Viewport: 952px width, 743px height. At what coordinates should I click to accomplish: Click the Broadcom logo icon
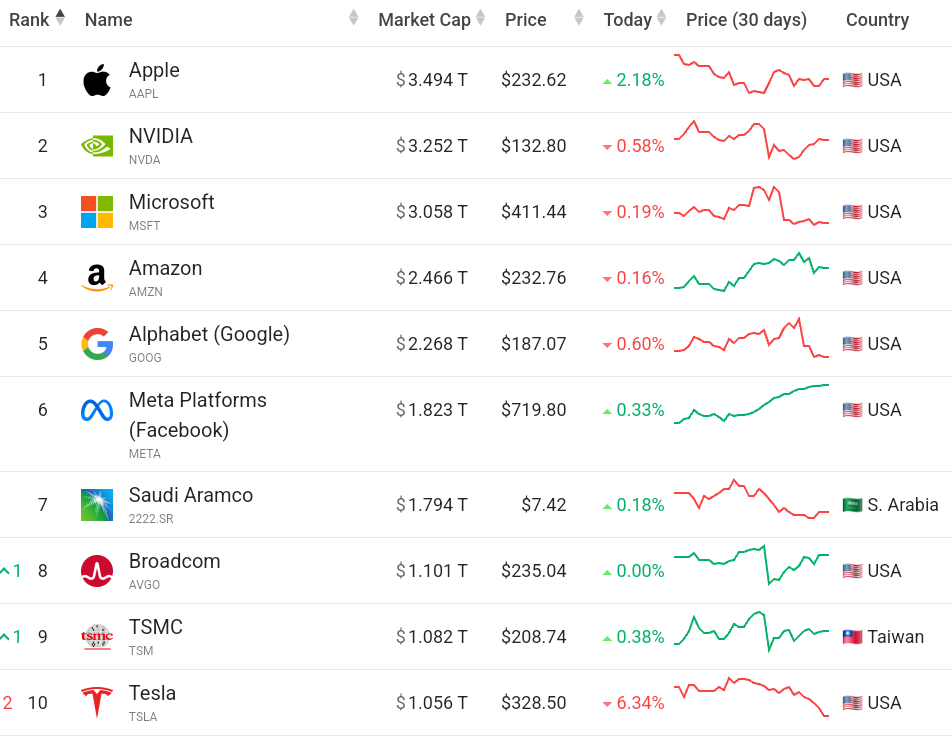click(x=97, y=571)
